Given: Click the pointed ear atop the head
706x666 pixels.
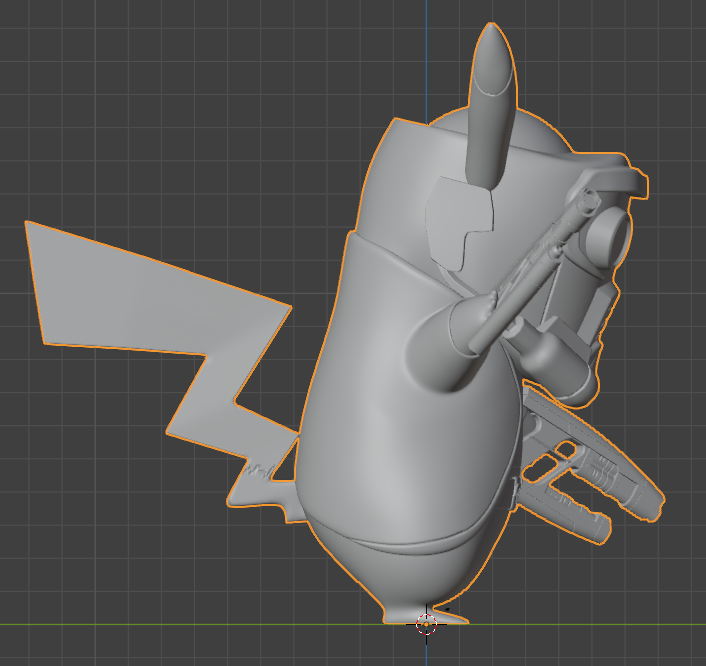Looking at the screenshot, I should 491,106.
